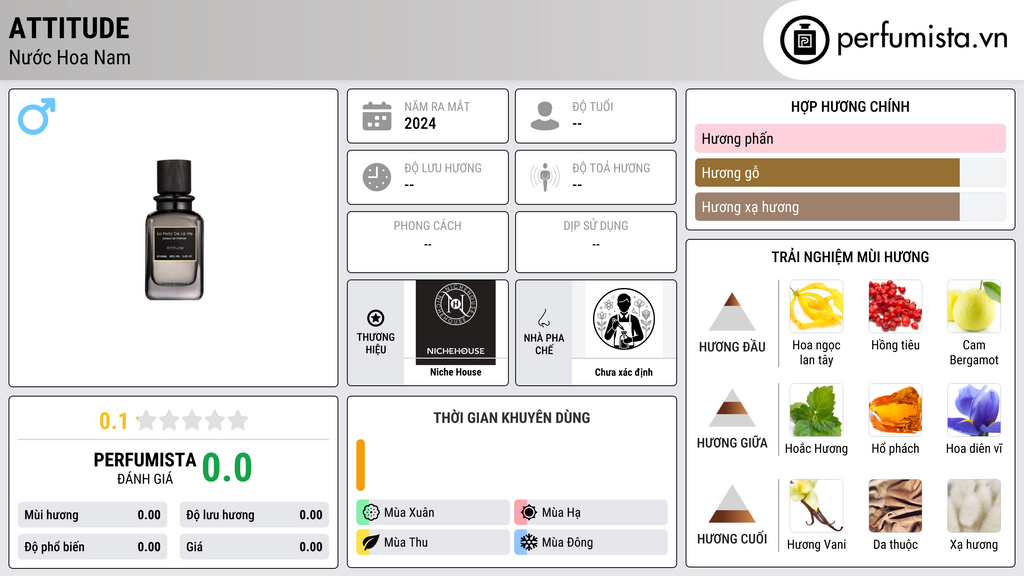Viewport: 1024px width, 576px height.
Task: Click the Mùa Hạ sun icon
Action: [x=529, y=512]
